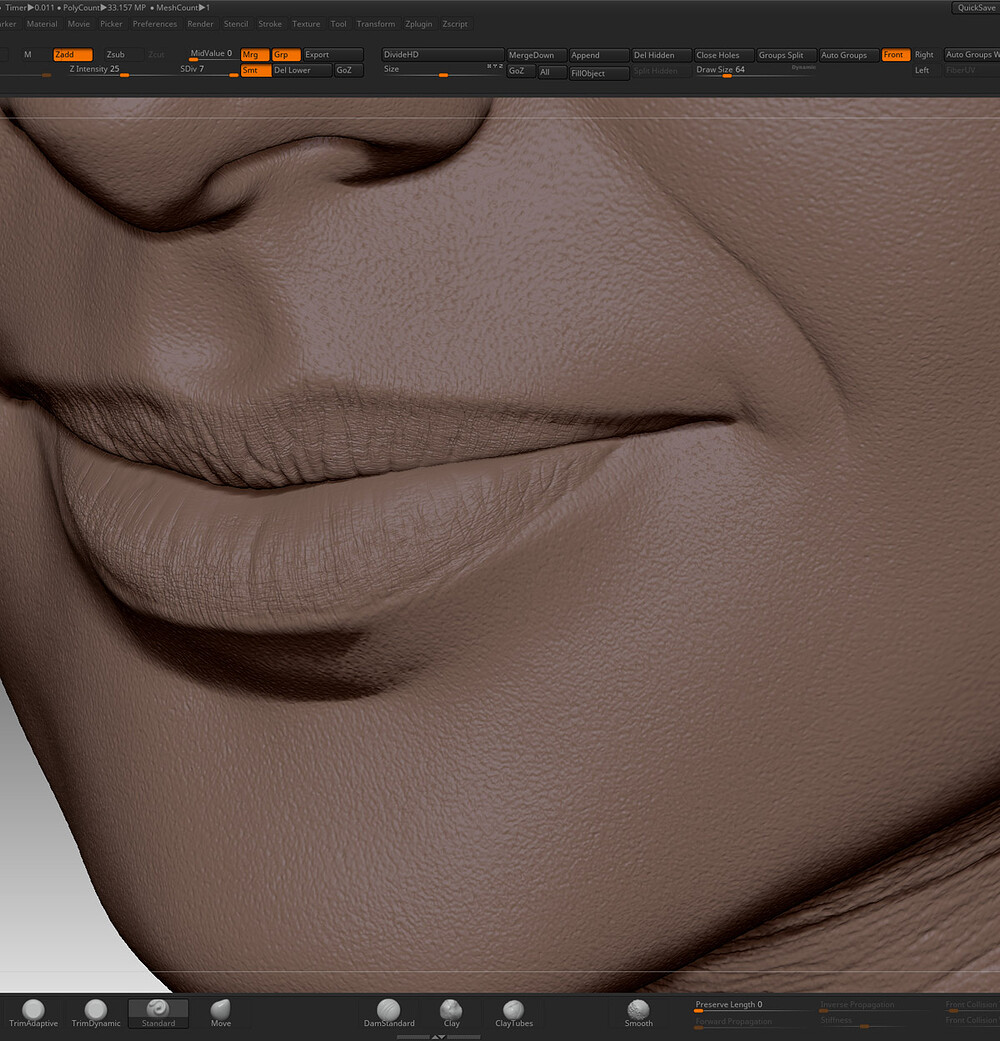Click the GoZ button beside Del Lower

click(349, 70)
